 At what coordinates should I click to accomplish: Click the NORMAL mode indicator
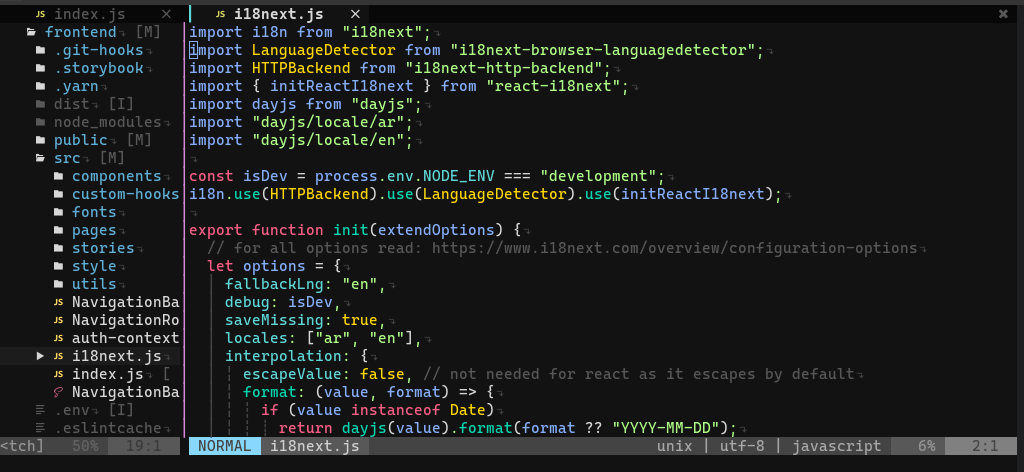(x=225, y=446)
